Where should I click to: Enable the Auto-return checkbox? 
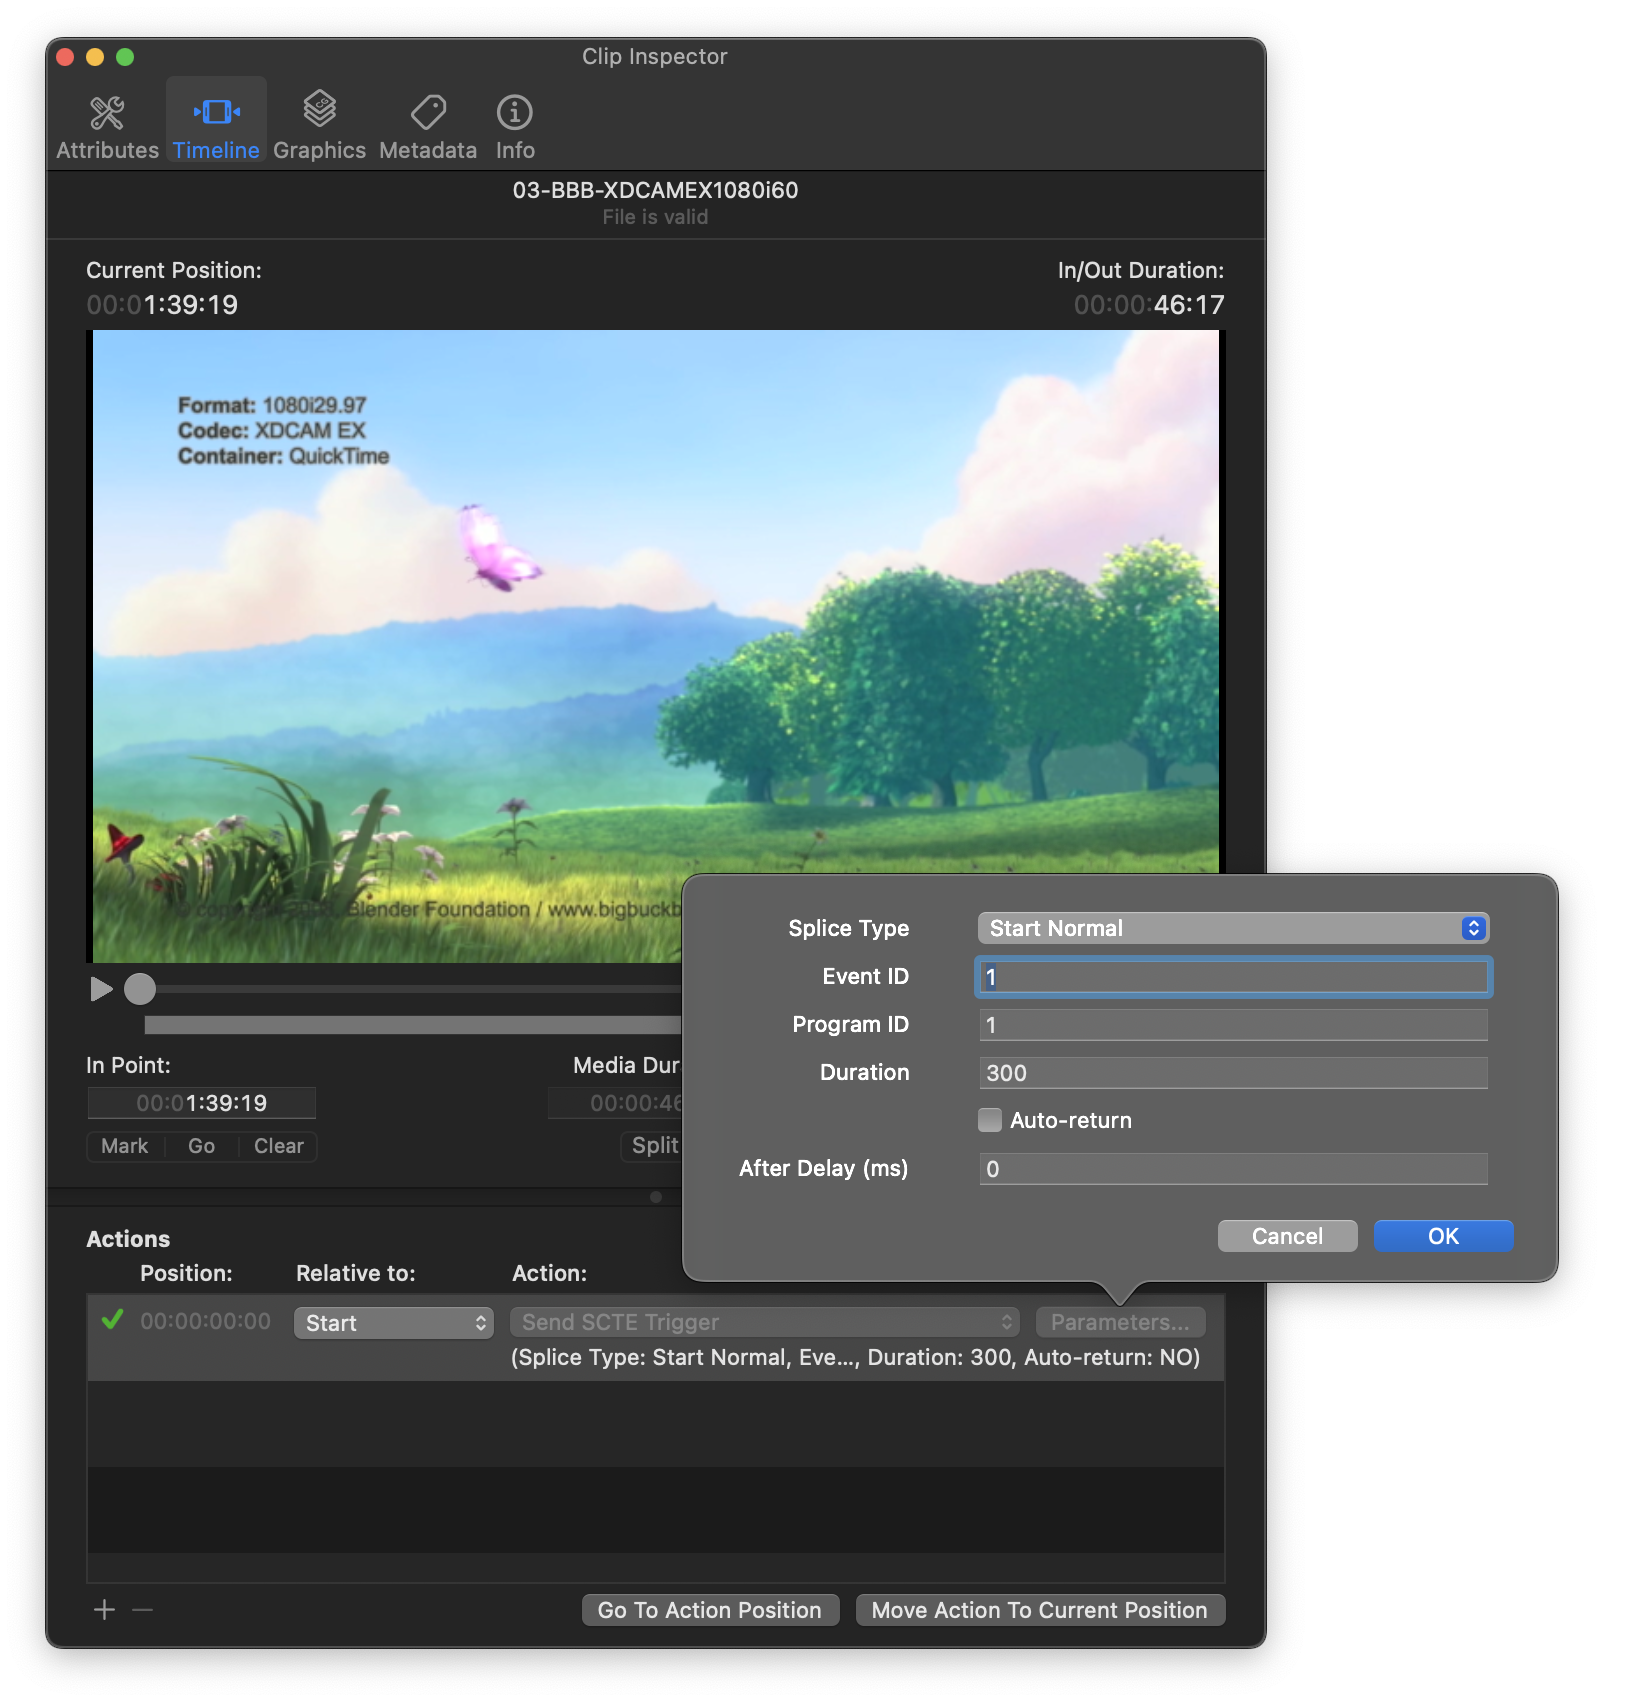990,1120
